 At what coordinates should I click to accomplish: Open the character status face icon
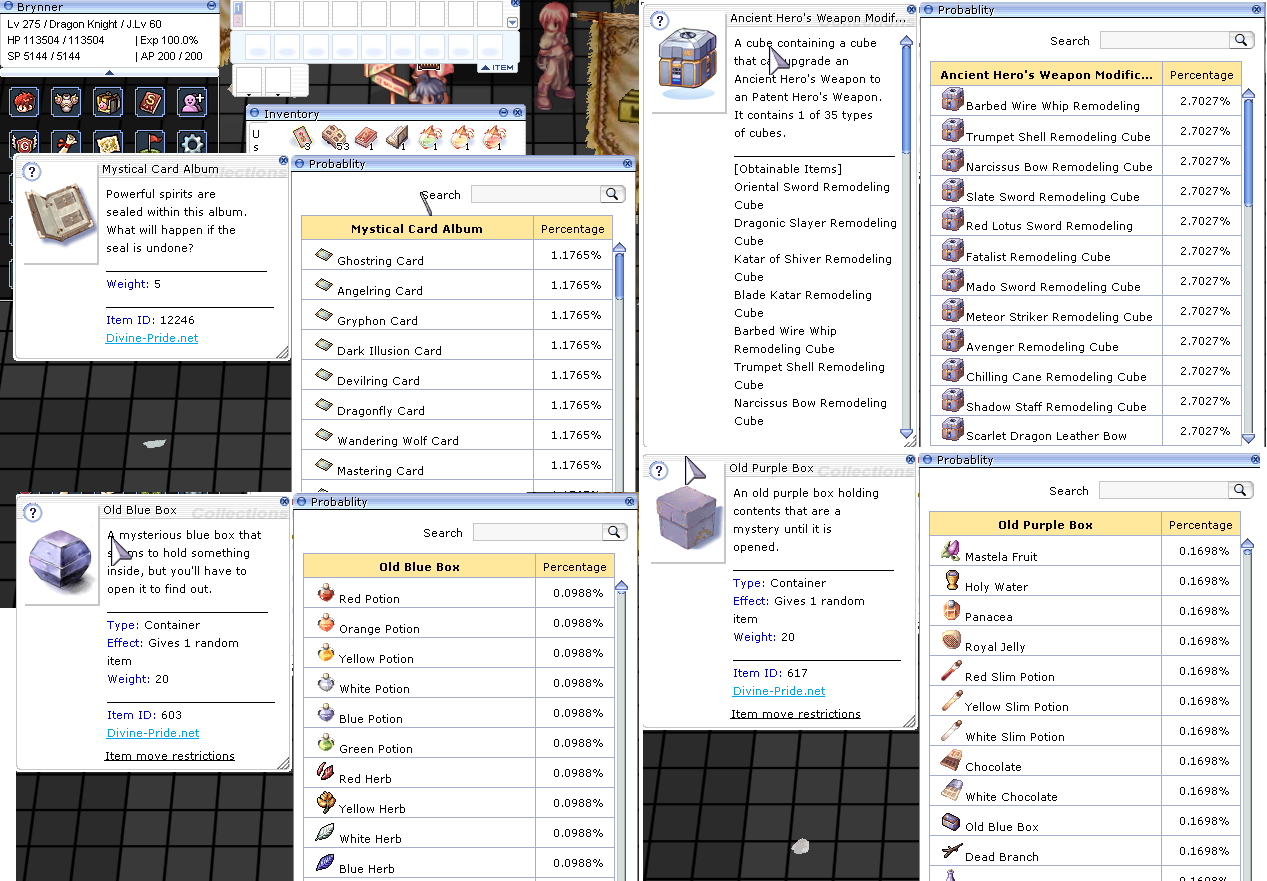pyautogui.click(x=24, y=102)
